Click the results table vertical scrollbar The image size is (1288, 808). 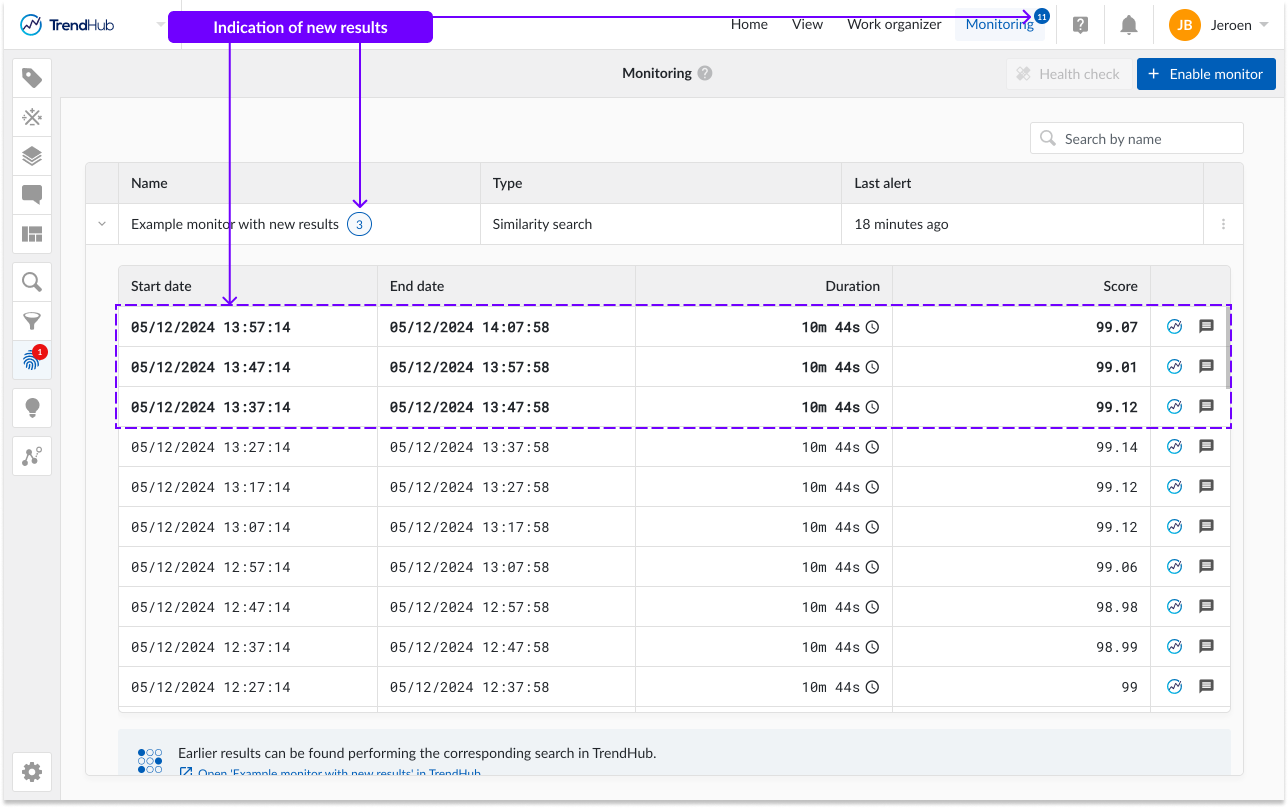[x=1228, y=349]
